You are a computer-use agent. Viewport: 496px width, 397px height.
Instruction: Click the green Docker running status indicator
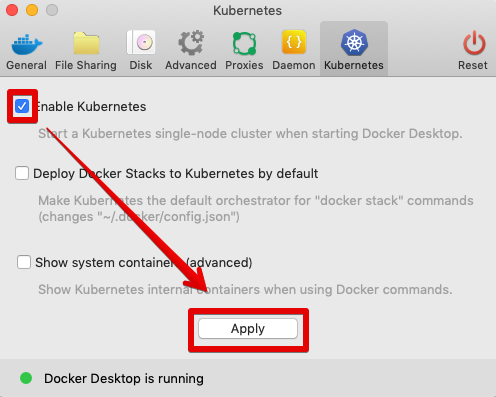pyautogui.click(x=26, y=378)
